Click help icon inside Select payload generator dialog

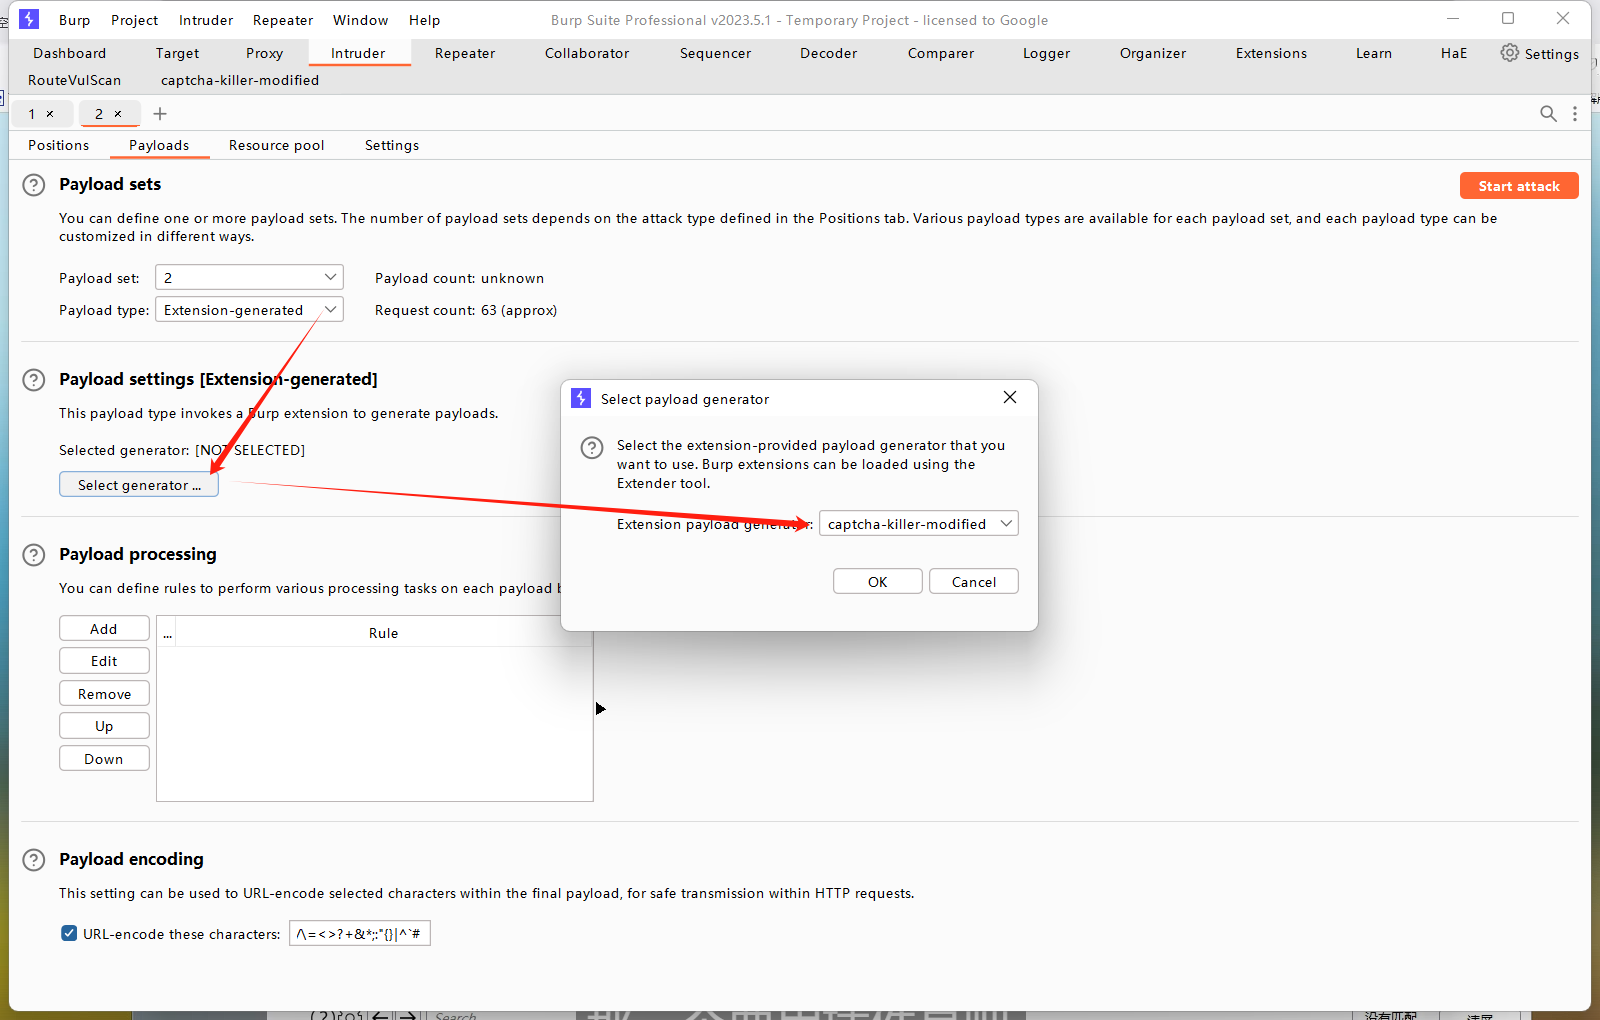[x=592, y=447]
